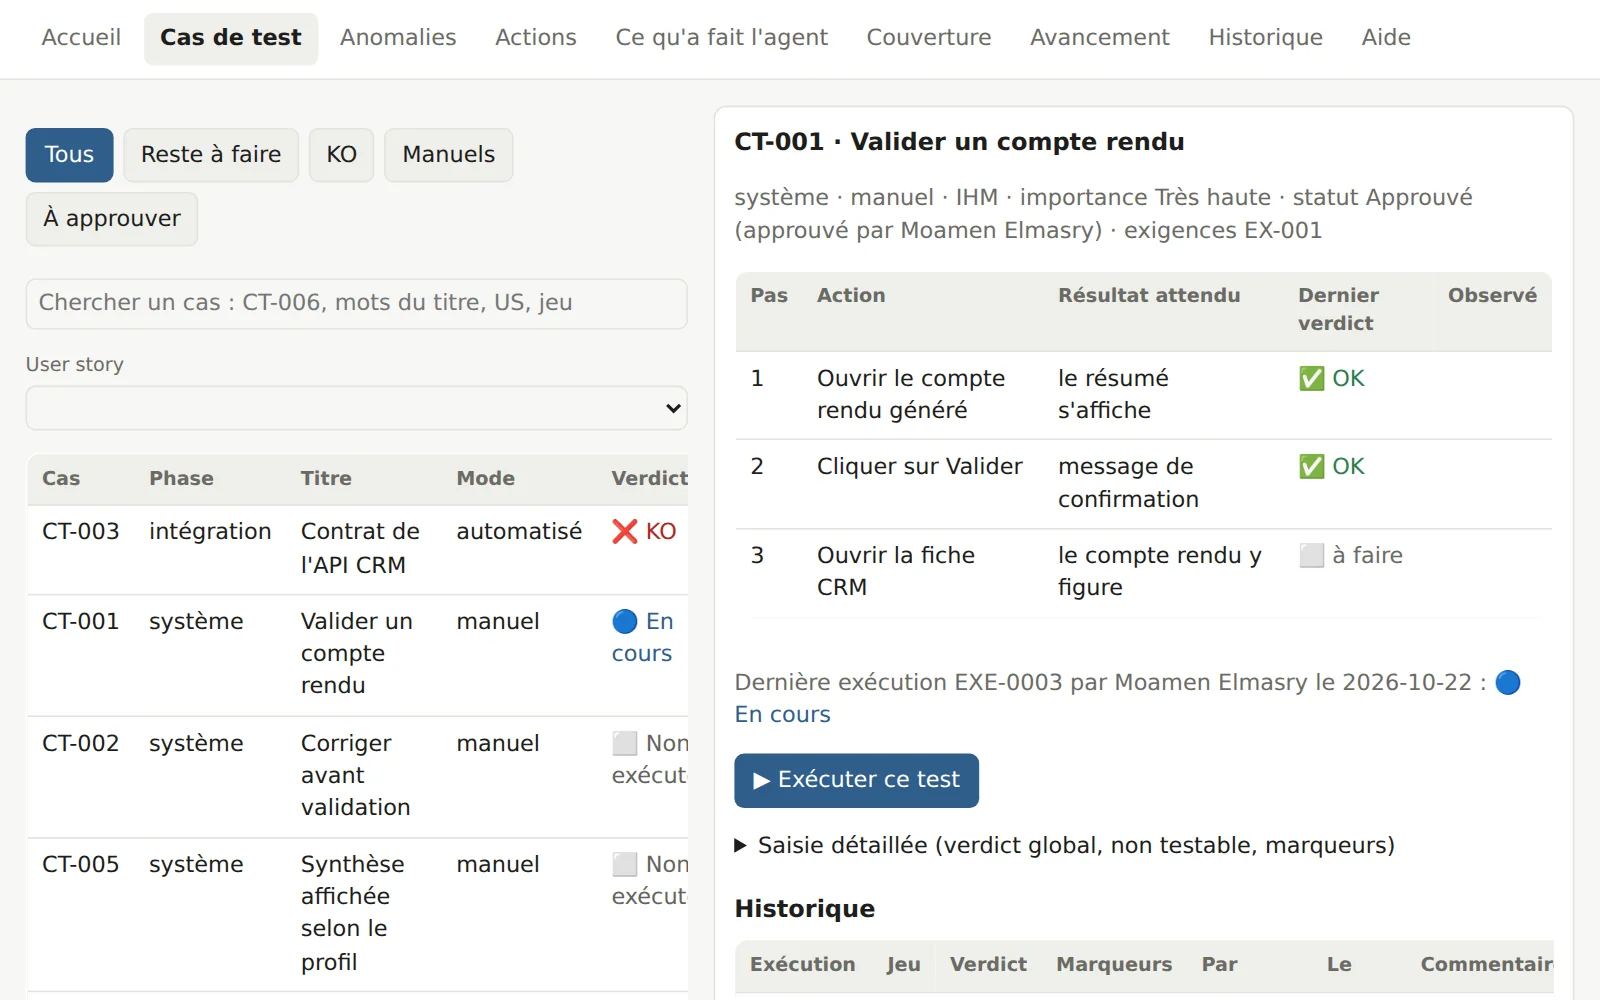The width and height of the screenshot is (1600, 1000).
Task: Click the Résultat attendu column header
Action: [x=1149, y=296]
